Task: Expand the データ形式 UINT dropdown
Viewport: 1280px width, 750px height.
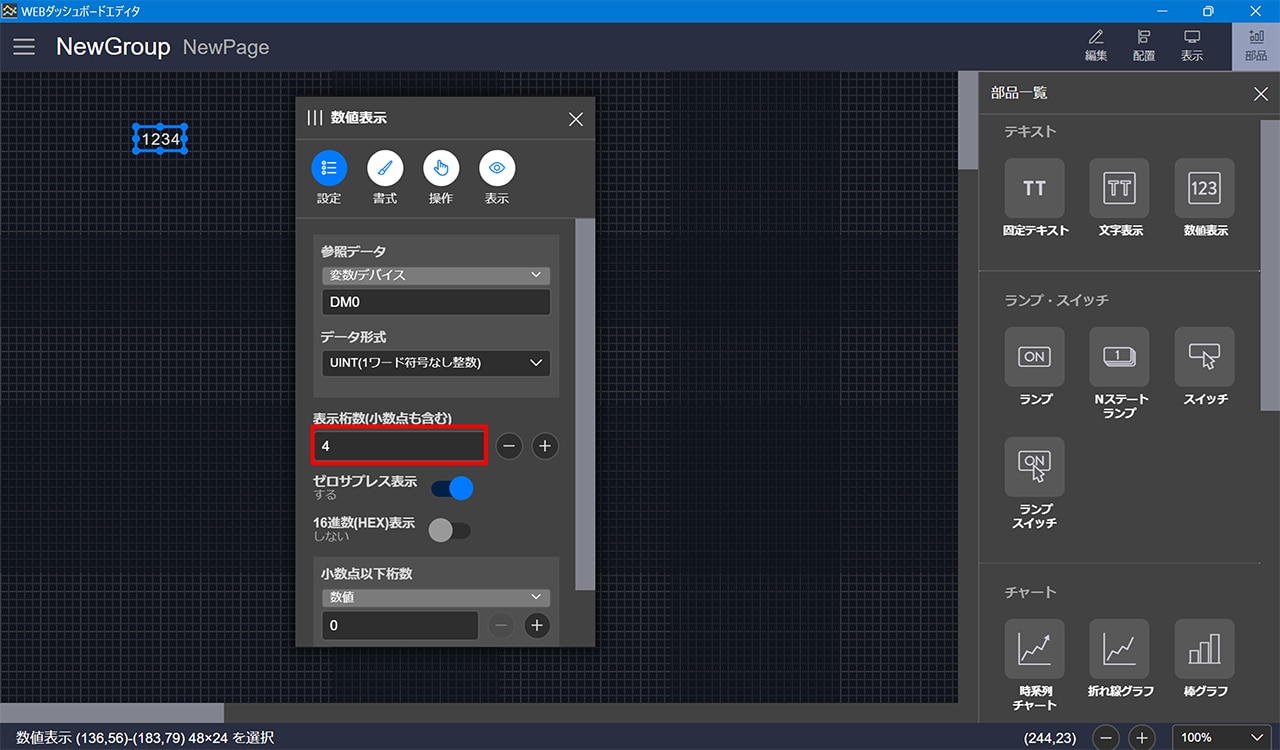Action: (435, 363)
